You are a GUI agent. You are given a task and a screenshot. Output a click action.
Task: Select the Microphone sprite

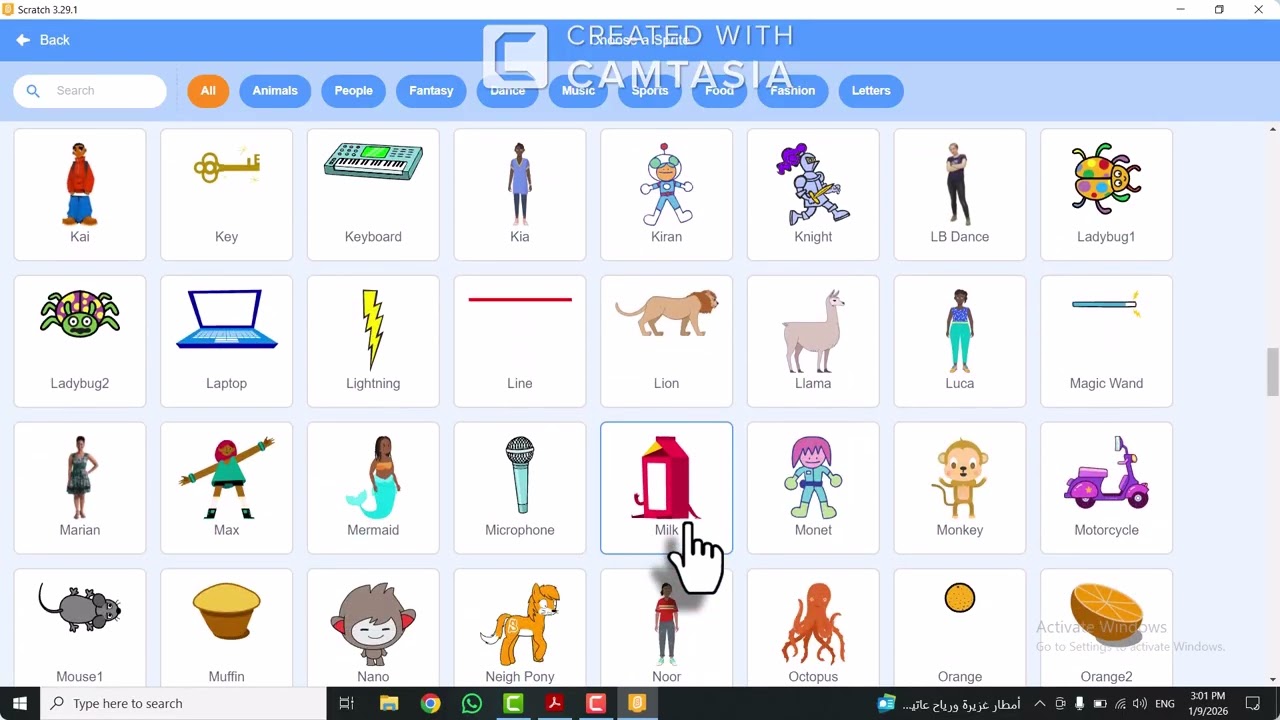pyautogui.click(x=520, y=488)
